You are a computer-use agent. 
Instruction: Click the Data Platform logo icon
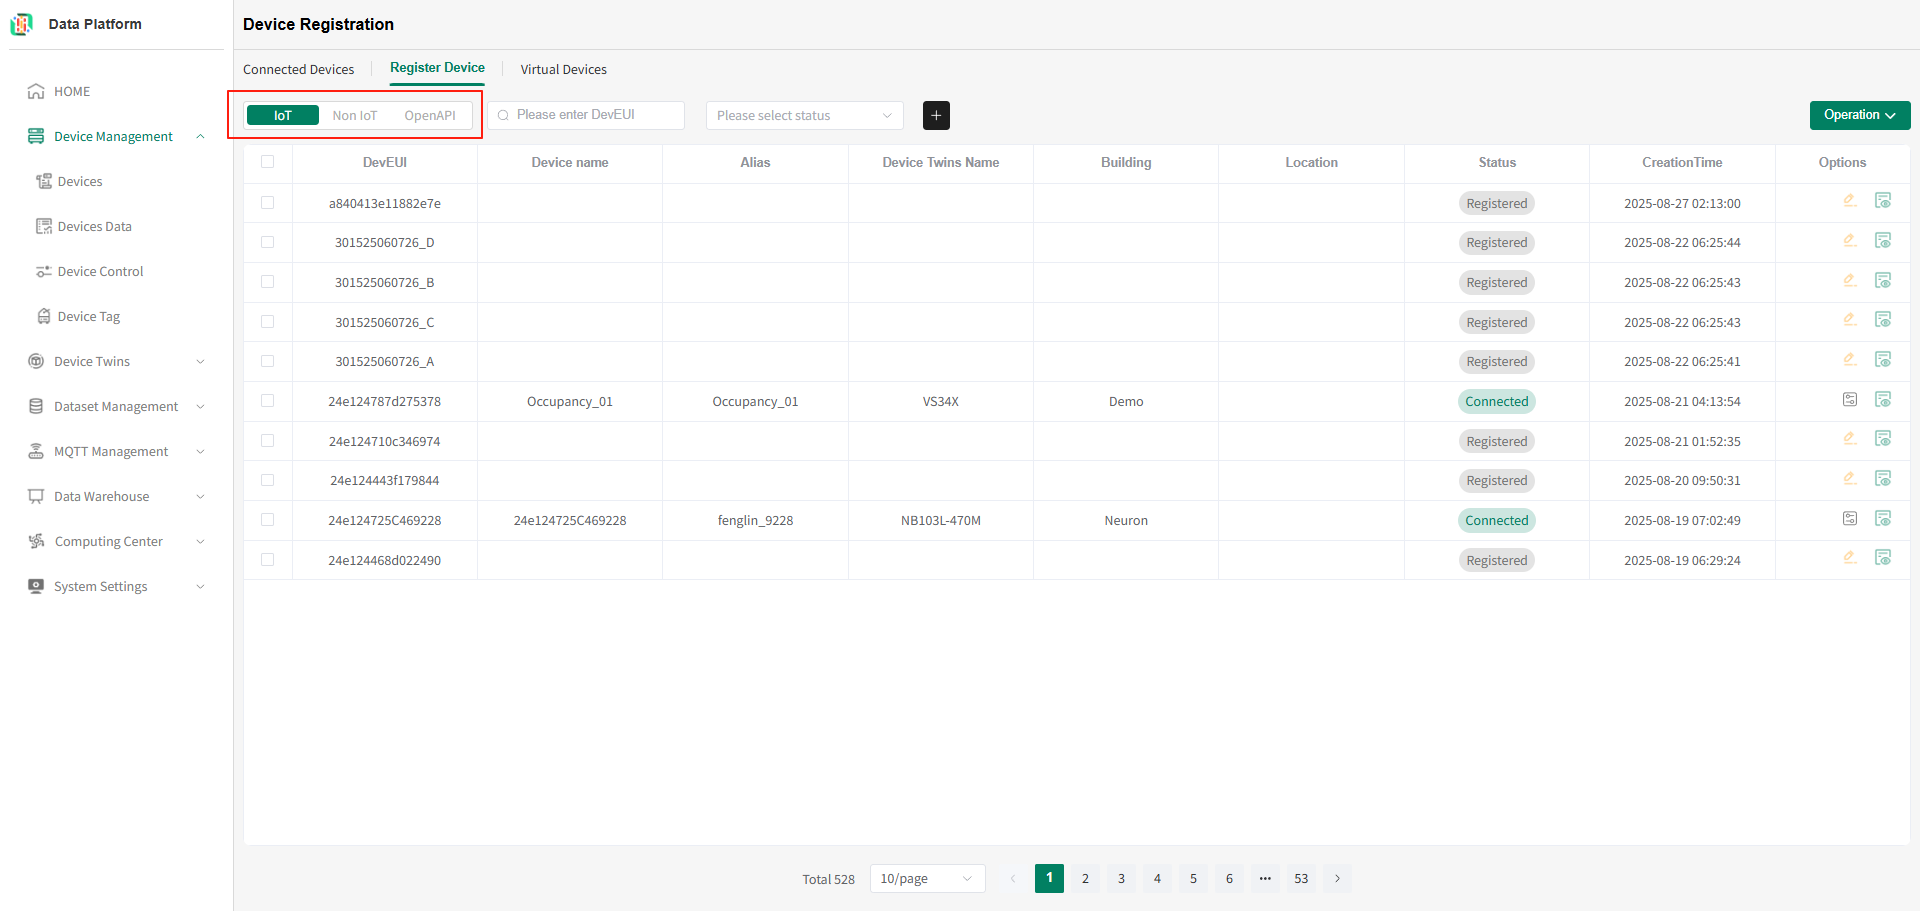tap(22, 24)
